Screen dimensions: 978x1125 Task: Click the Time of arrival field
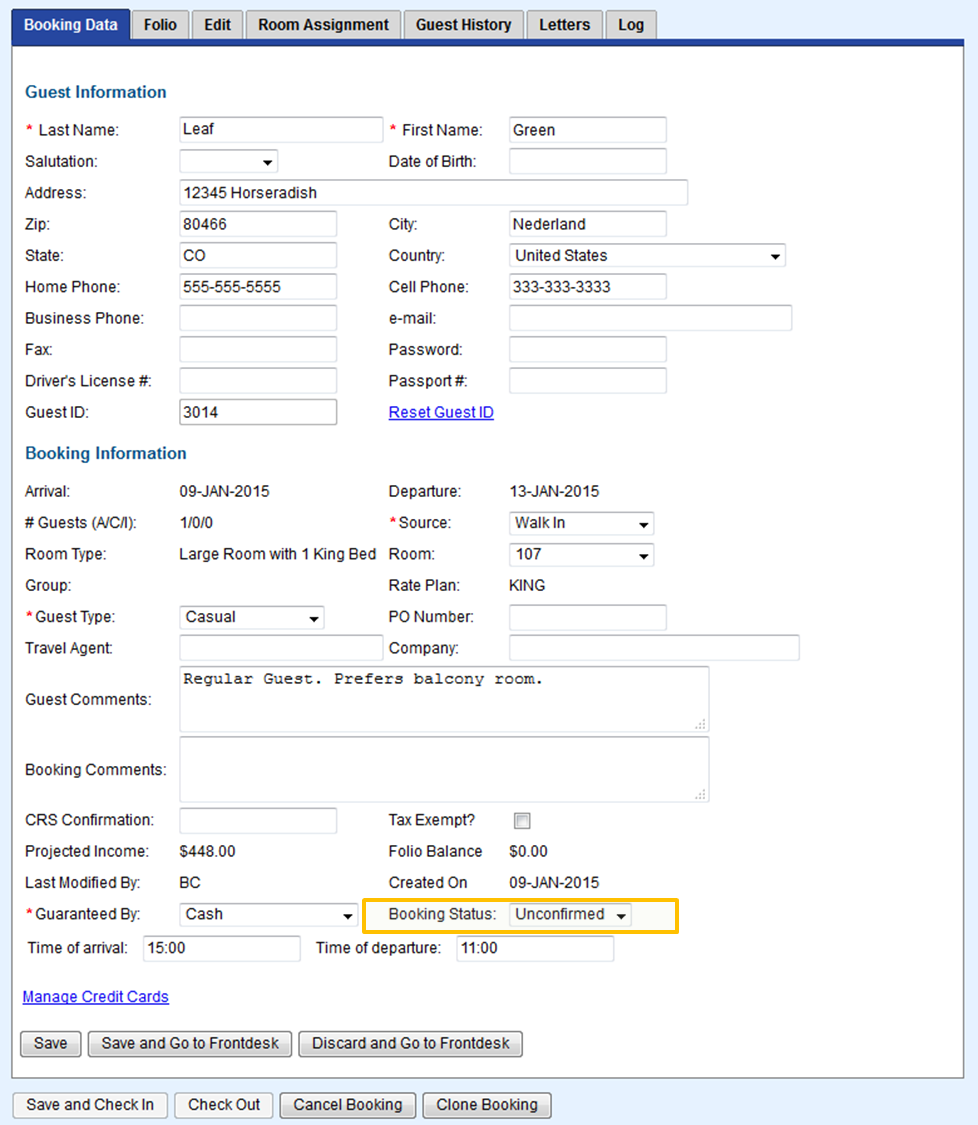(221, 949)
